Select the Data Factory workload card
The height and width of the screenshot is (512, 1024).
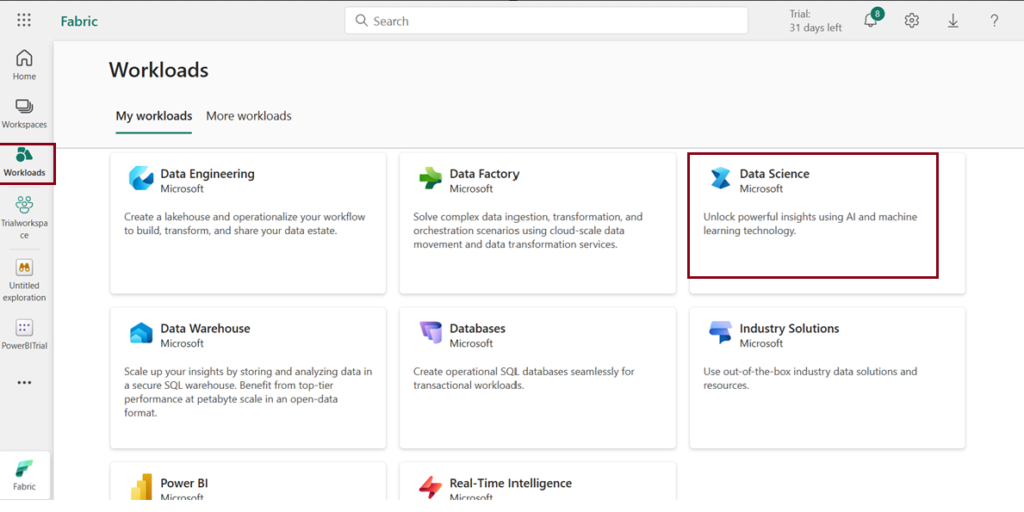pos(537,223)
